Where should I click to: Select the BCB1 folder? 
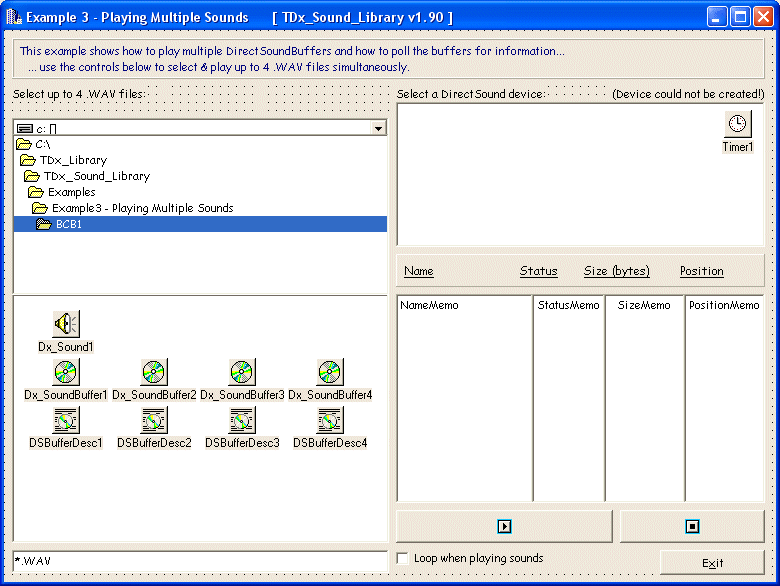[200, 224]
